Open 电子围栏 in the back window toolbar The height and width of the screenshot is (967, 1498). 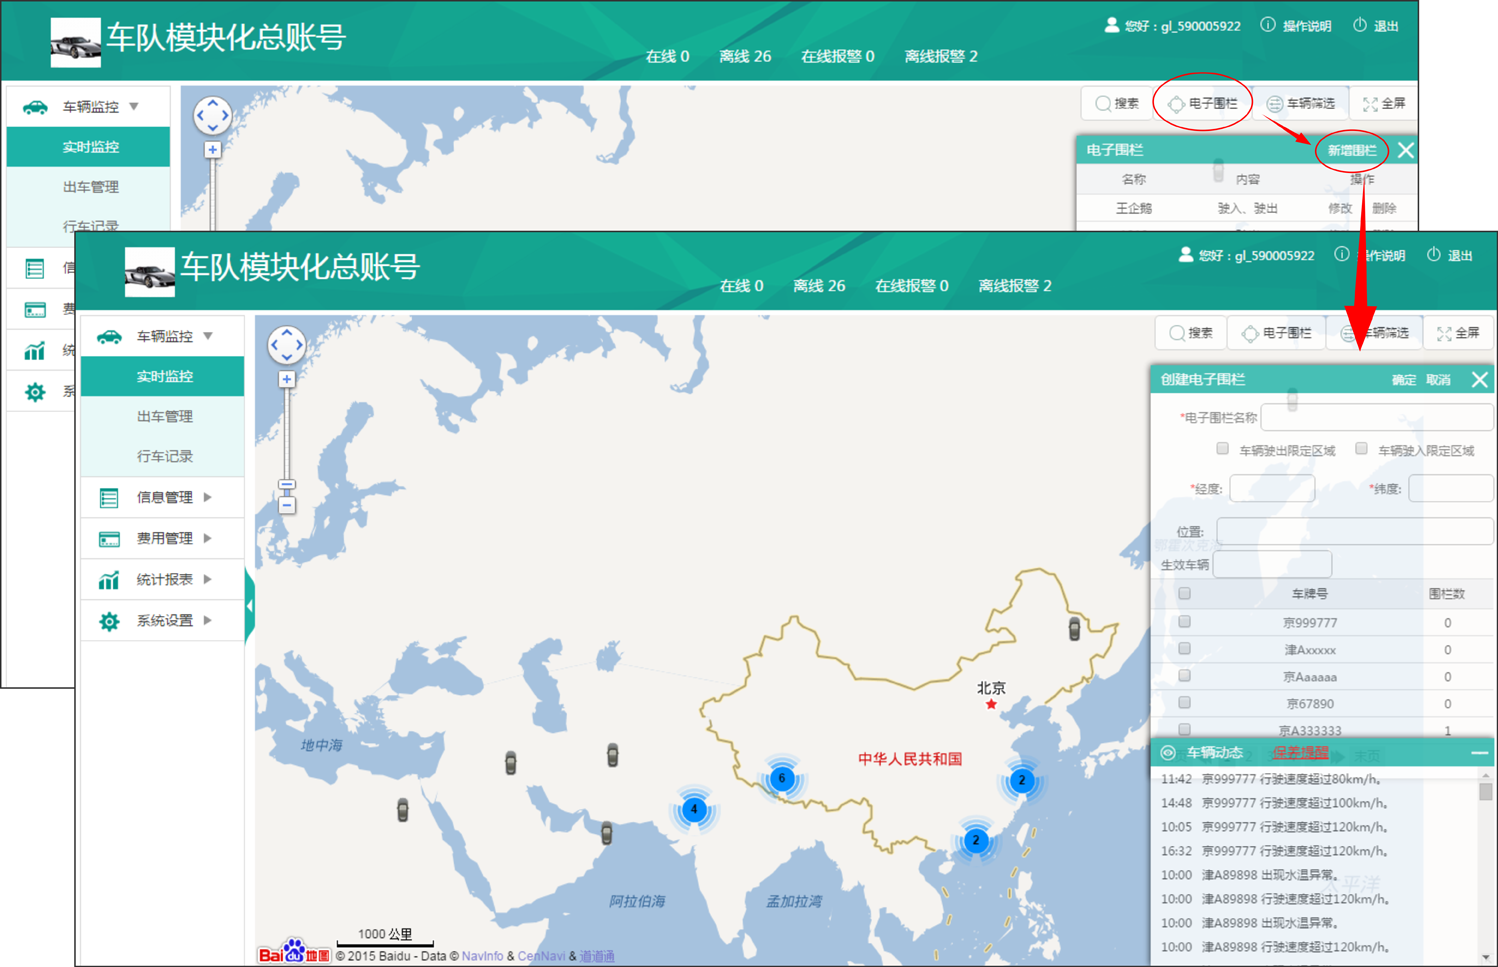click(x=1203, y=103)
